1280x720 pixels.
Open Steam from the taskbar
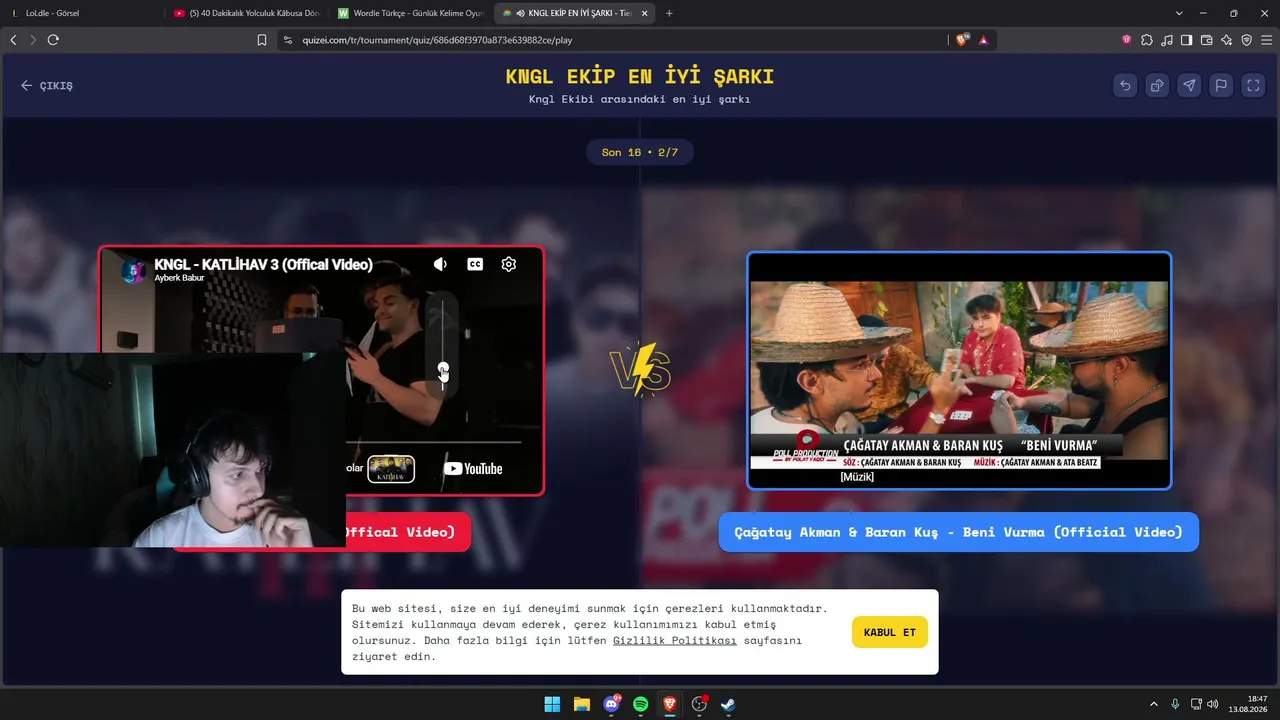click(x=728, y=704)
